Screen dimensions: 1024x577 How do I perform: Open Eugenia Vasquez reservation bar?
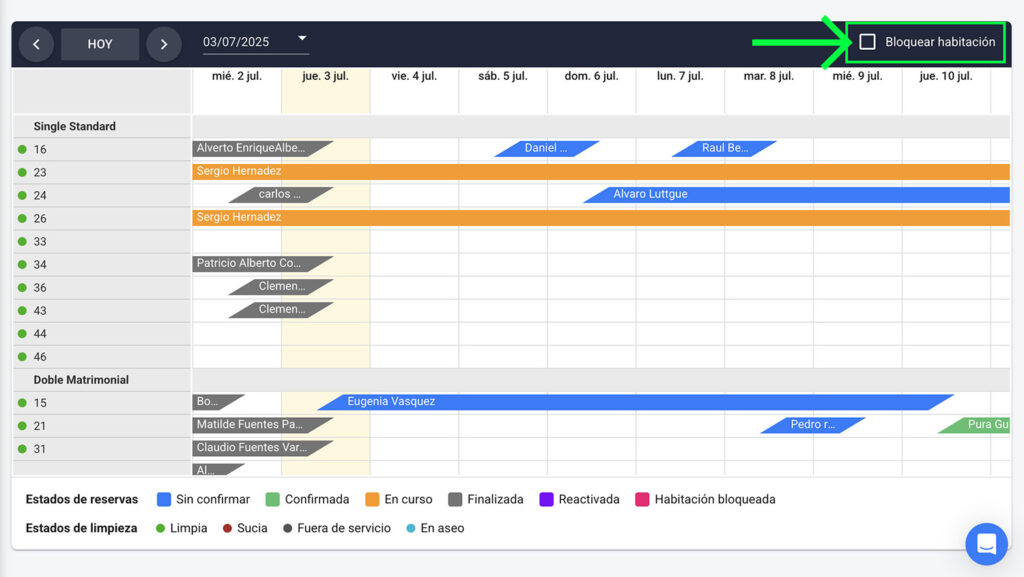[391, 402]
